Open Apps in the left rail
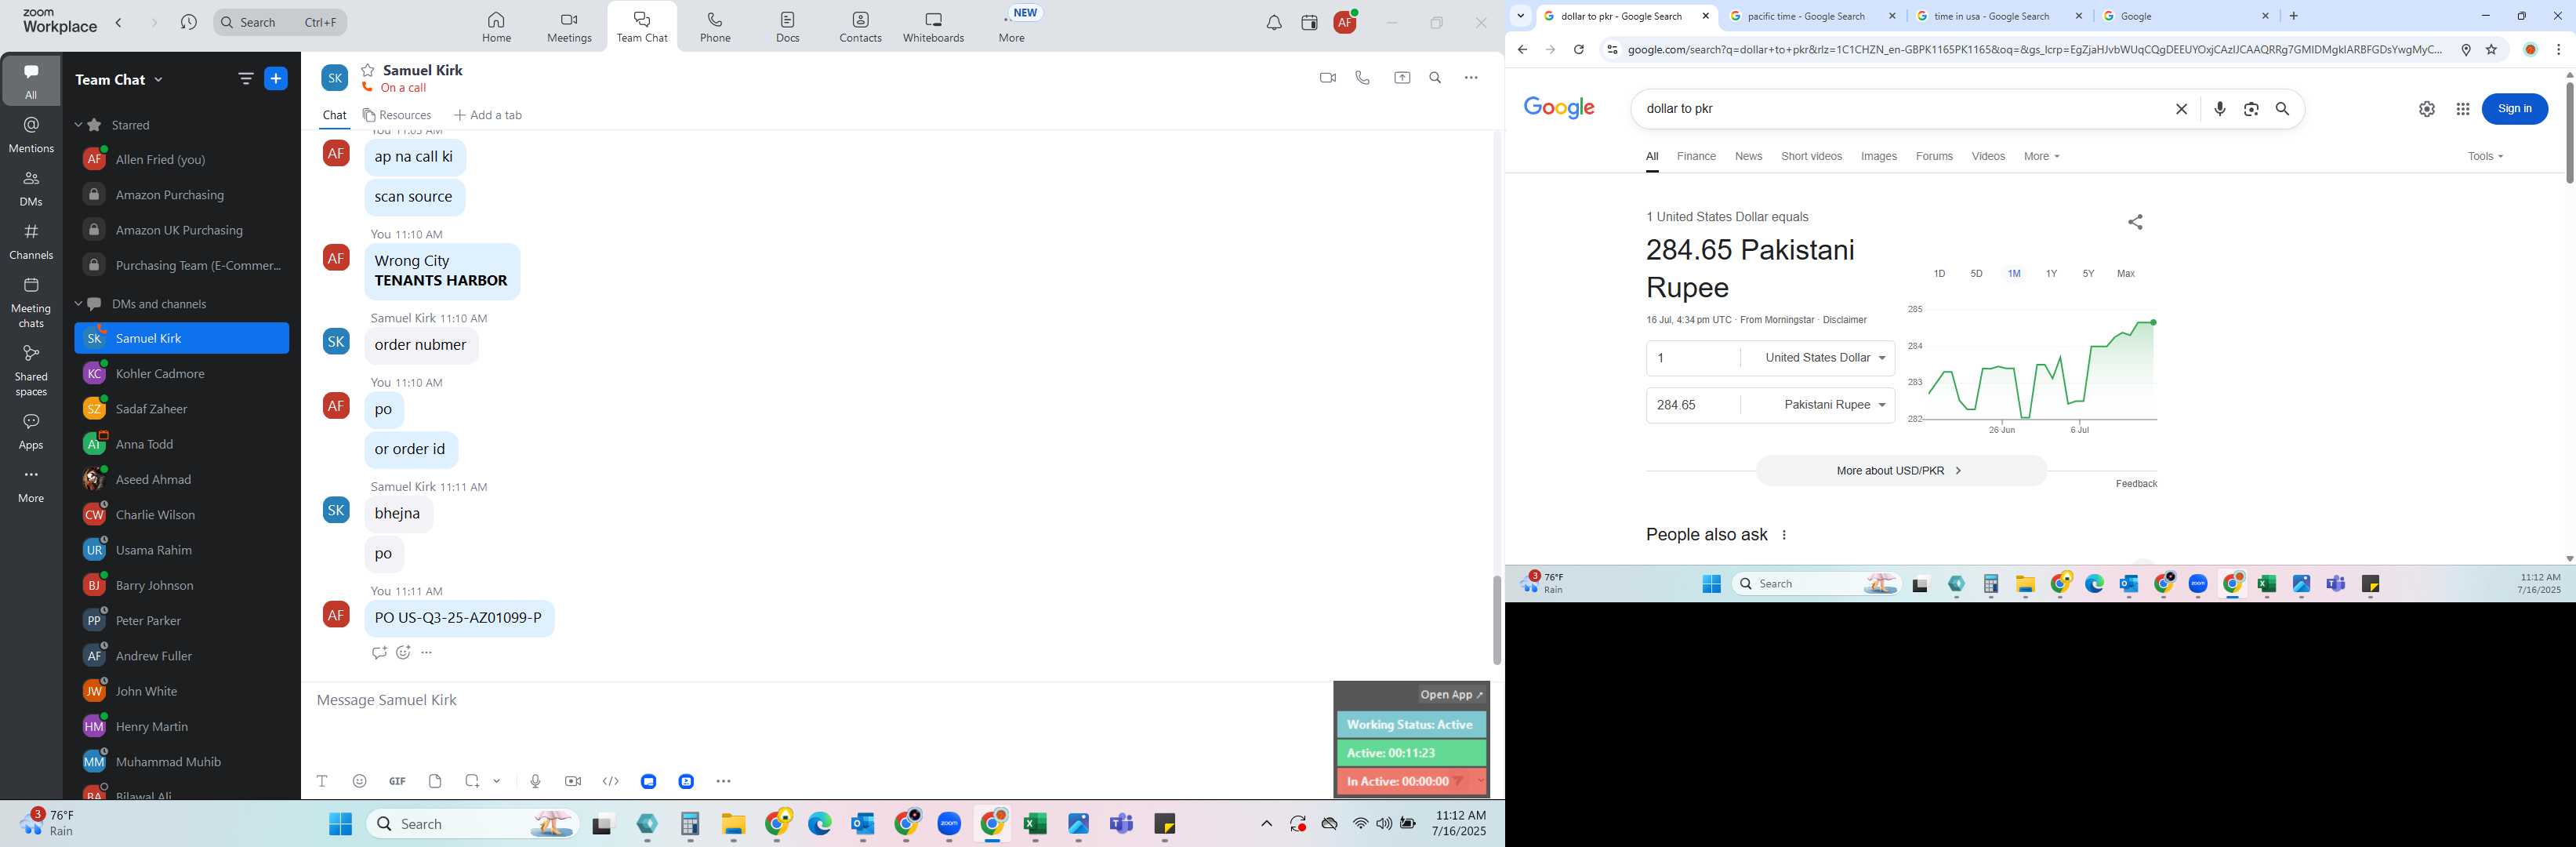2576x847 pixels. (31, 431)
